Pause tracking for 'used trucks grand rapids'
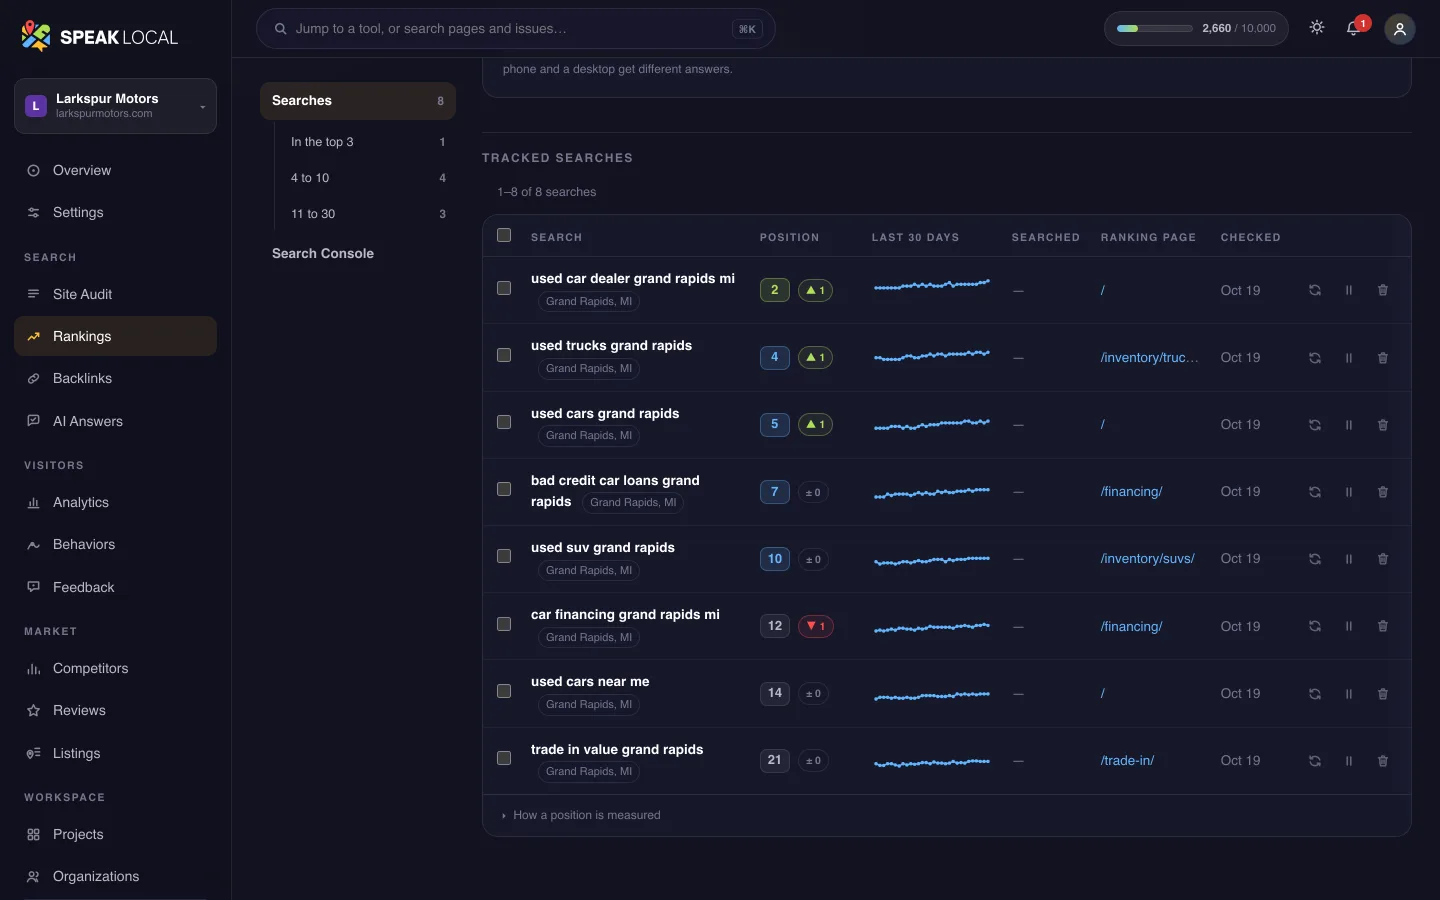The image size is (1440, 900). [1349, 358]
